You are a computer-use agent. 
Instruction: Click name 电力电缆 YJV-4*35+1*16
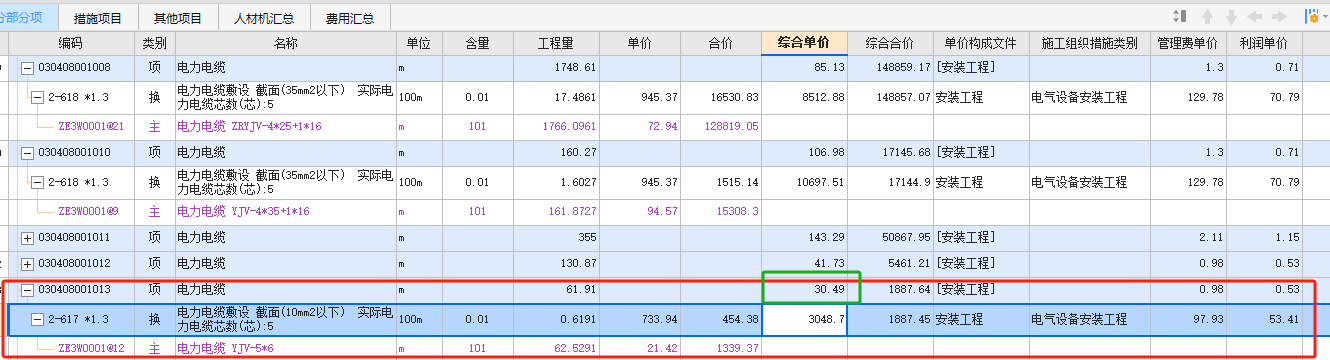pyautogui.click(x=243, y=212)
